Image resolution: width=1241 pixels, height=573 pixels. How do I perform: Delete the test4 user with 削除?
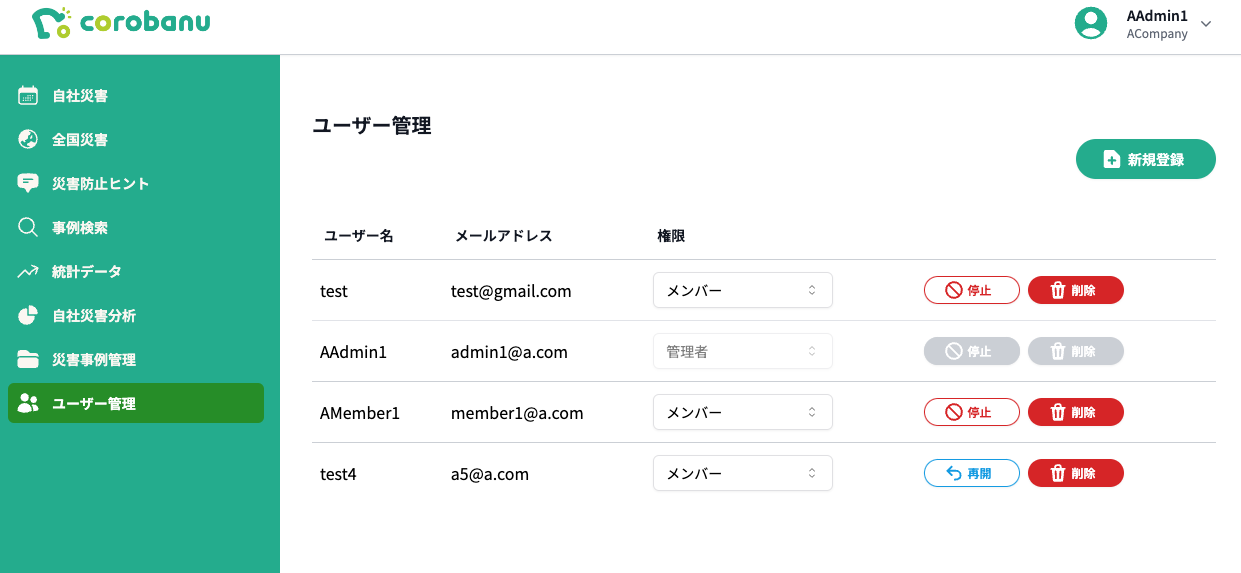point(1075,473)
